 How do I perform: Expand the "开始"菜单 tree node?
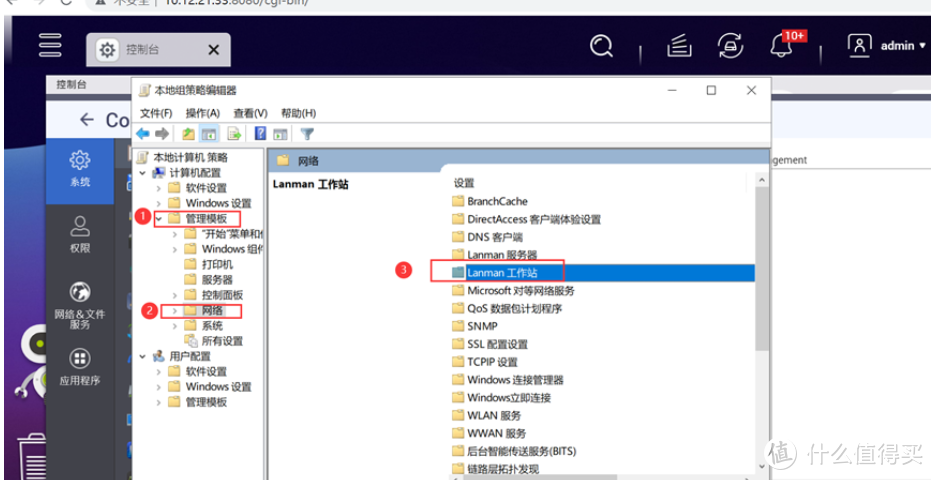tap(175, 234)
